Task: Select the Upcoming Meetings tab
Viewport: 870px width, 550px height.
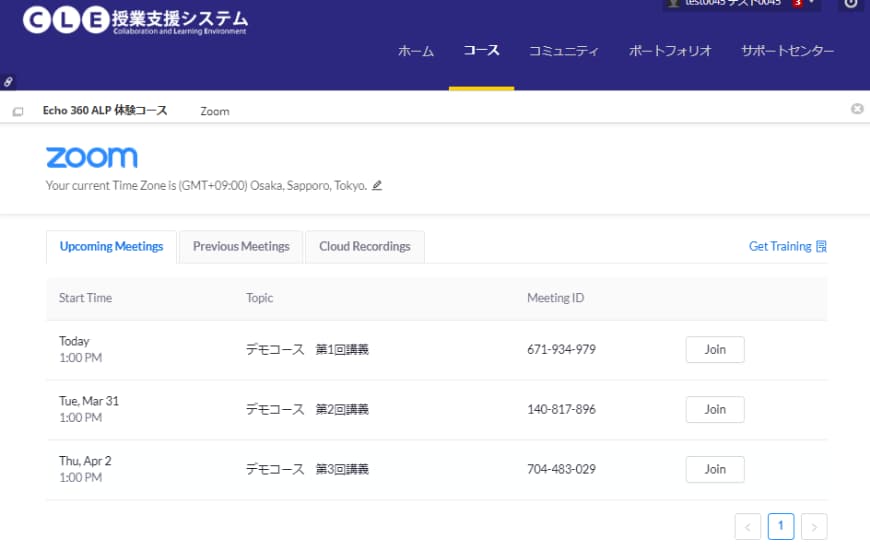Action: point(112,246)
